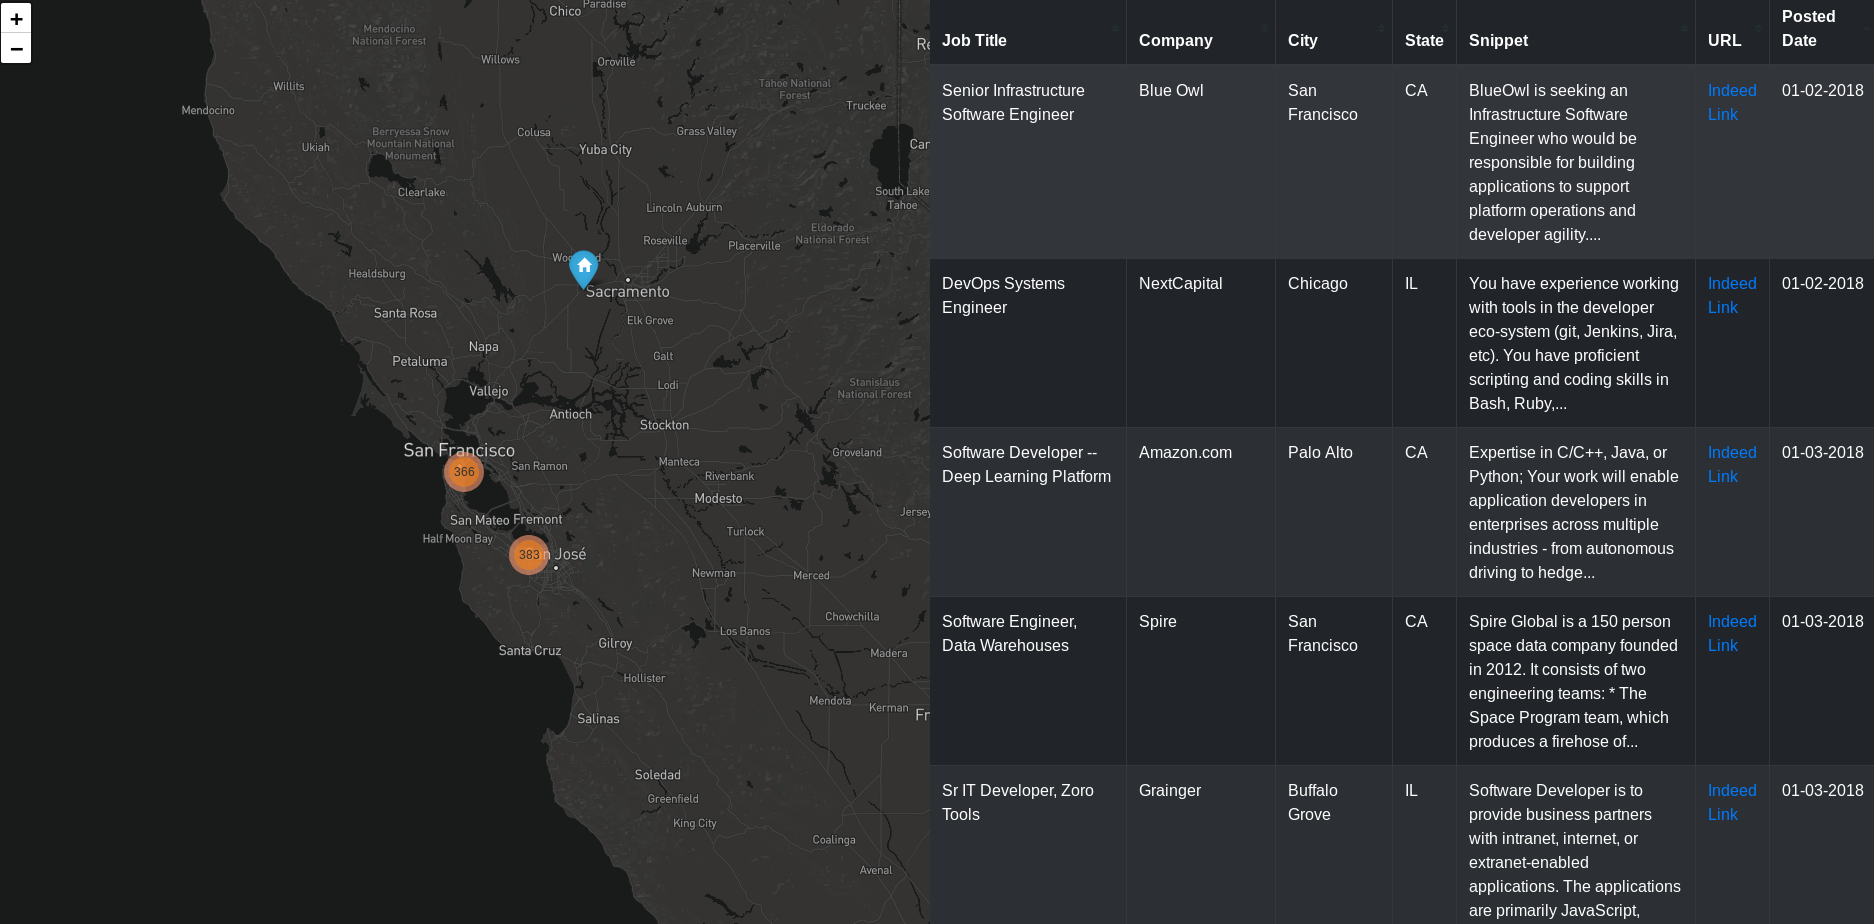Sort table by Snippet column
The width and height of the screenshot is (1874, 924).
pos(1576,32)
